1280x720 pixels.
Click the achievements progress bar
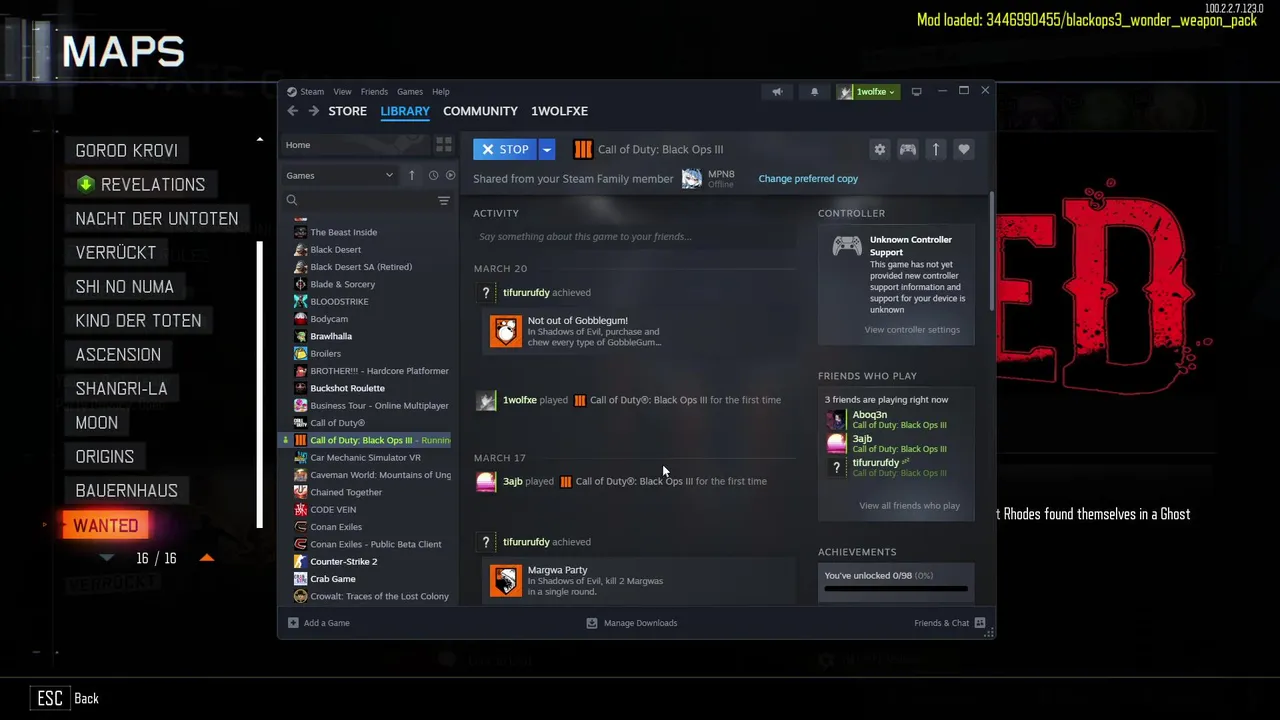(896, 589)
